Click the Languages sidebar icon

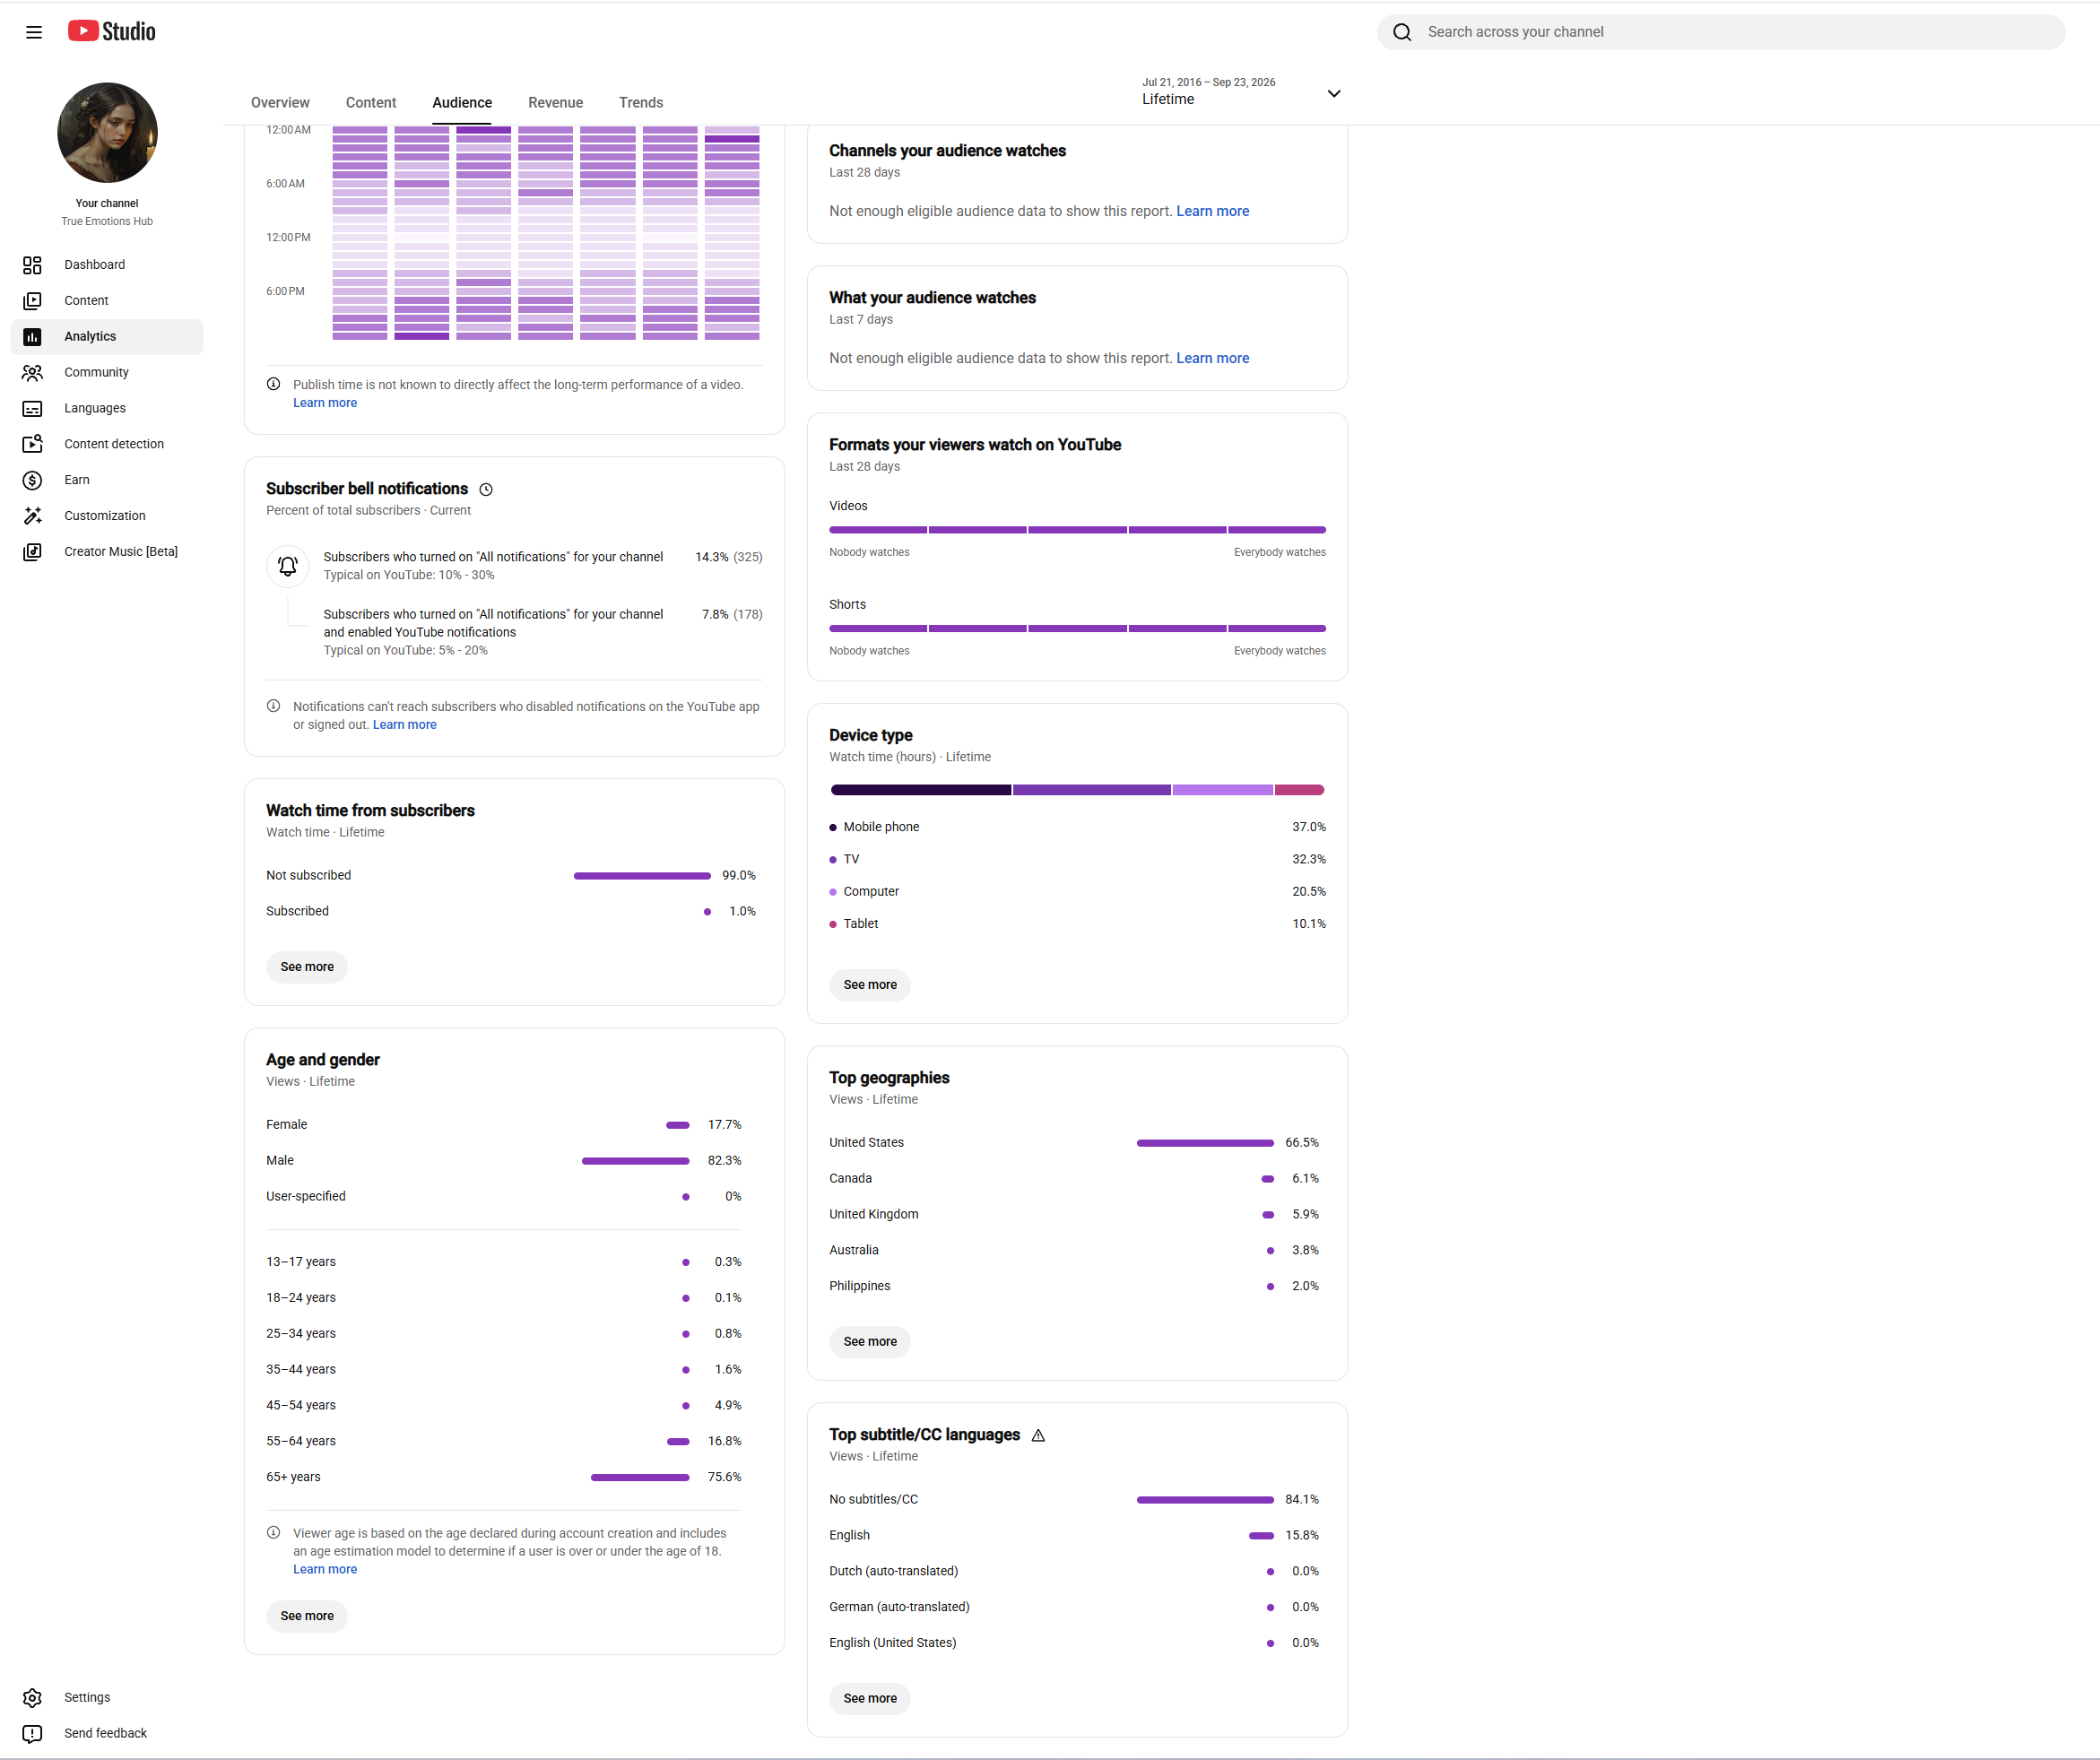(x=32, y=409)
